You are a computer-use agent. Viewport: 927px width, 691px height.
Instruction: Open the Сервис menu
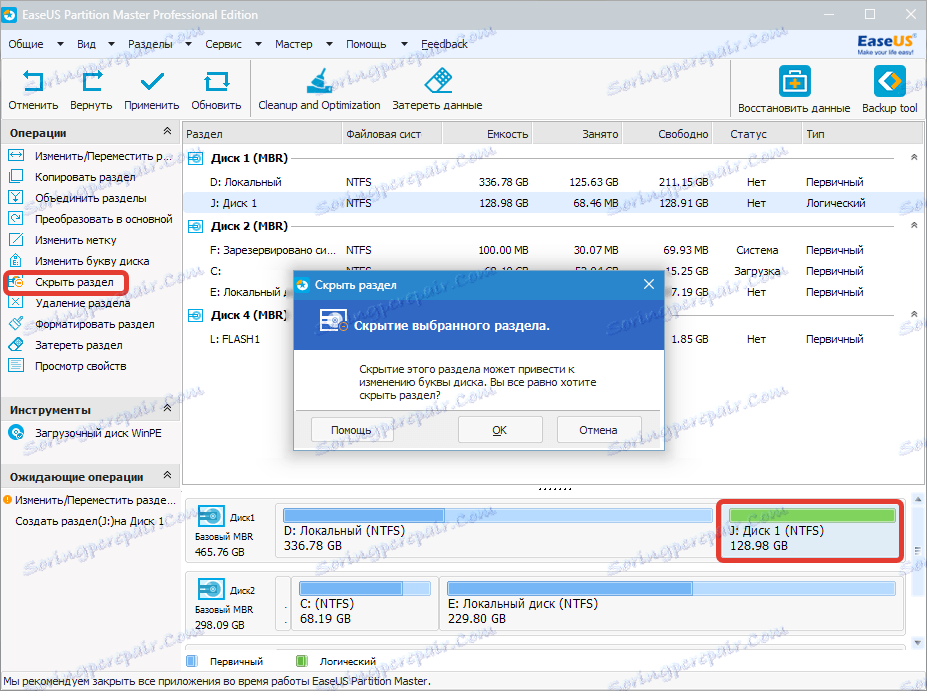pos(233,44)
